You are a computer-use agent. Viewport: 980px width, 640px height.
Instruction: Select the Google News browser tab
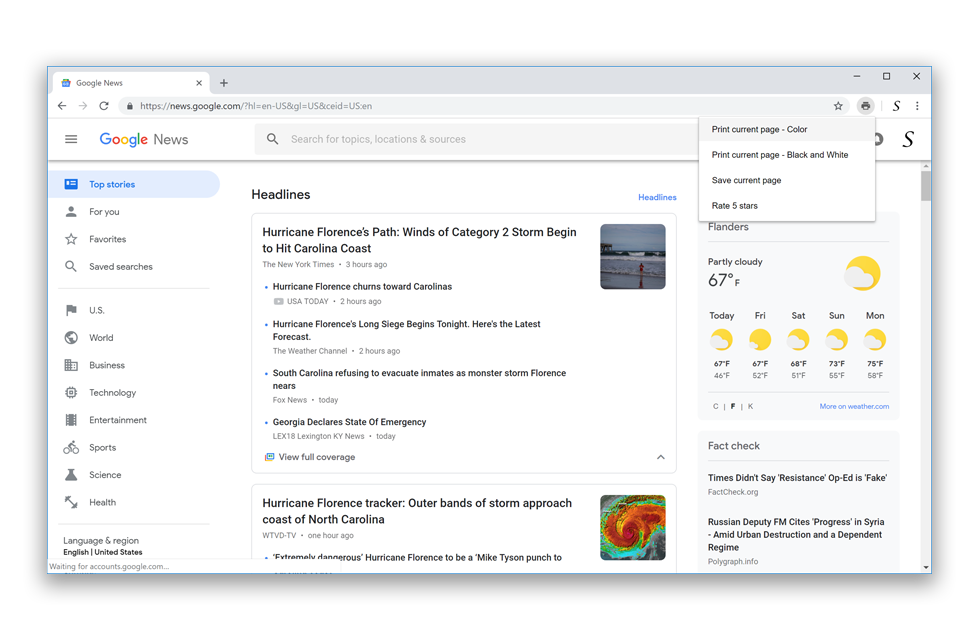point(131,82)
